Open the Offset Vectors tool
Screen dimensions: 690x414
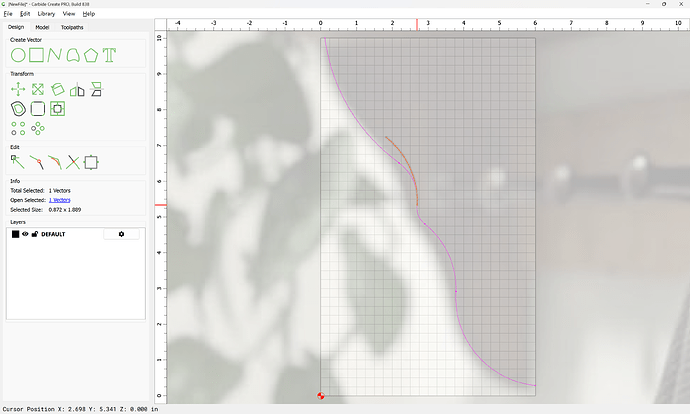[x=17, y=108]
